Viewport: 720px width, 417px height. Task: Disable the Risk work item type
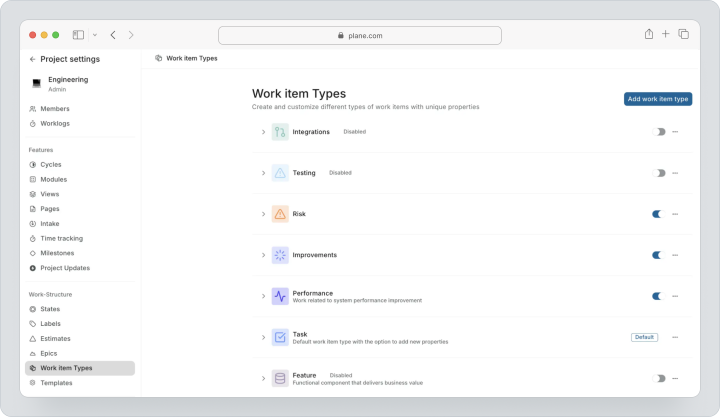tap(658, 214)
